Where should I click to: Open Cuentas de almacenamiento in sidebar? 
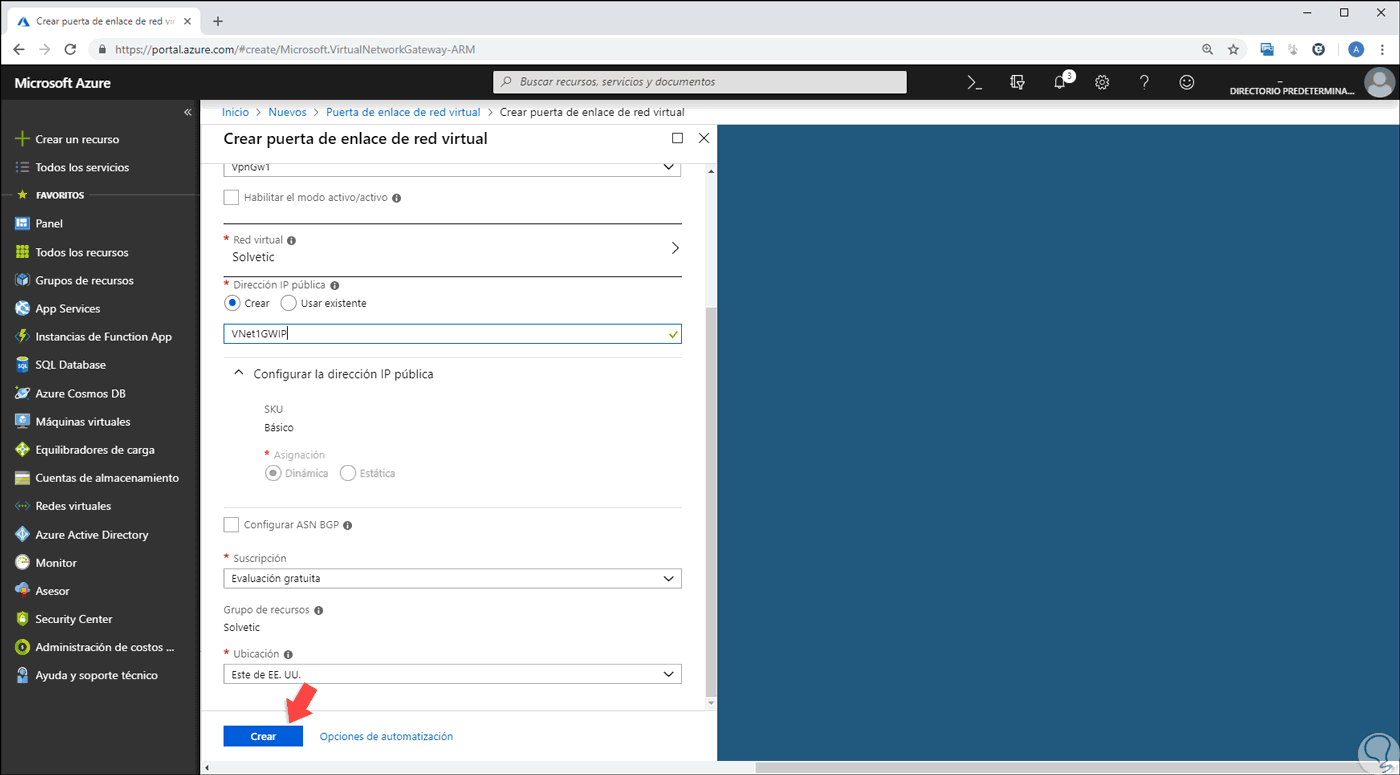pyautogui.click(x=107, y=478)
